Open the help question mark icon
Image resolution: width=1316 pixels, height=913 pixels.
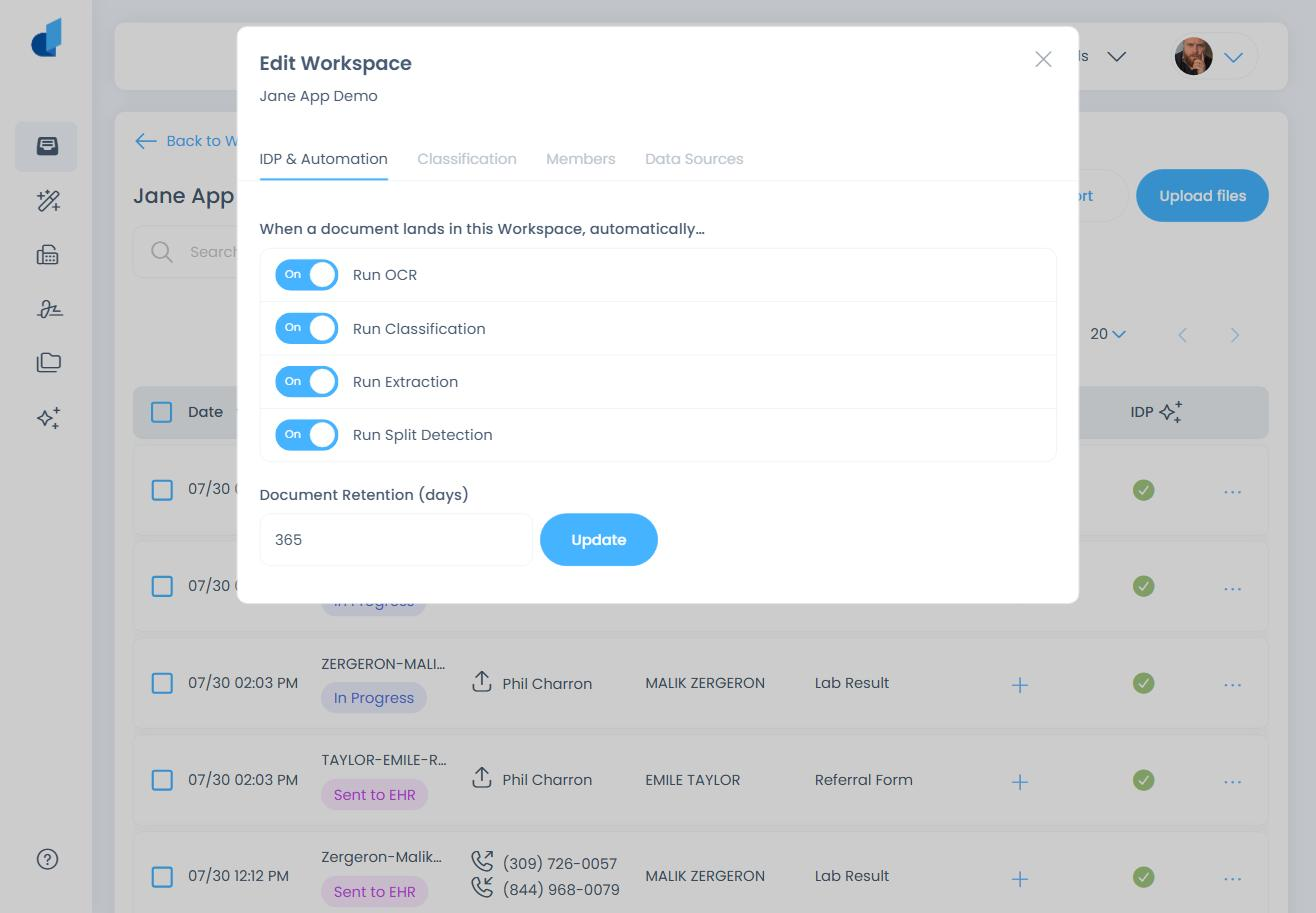[47, 859]
